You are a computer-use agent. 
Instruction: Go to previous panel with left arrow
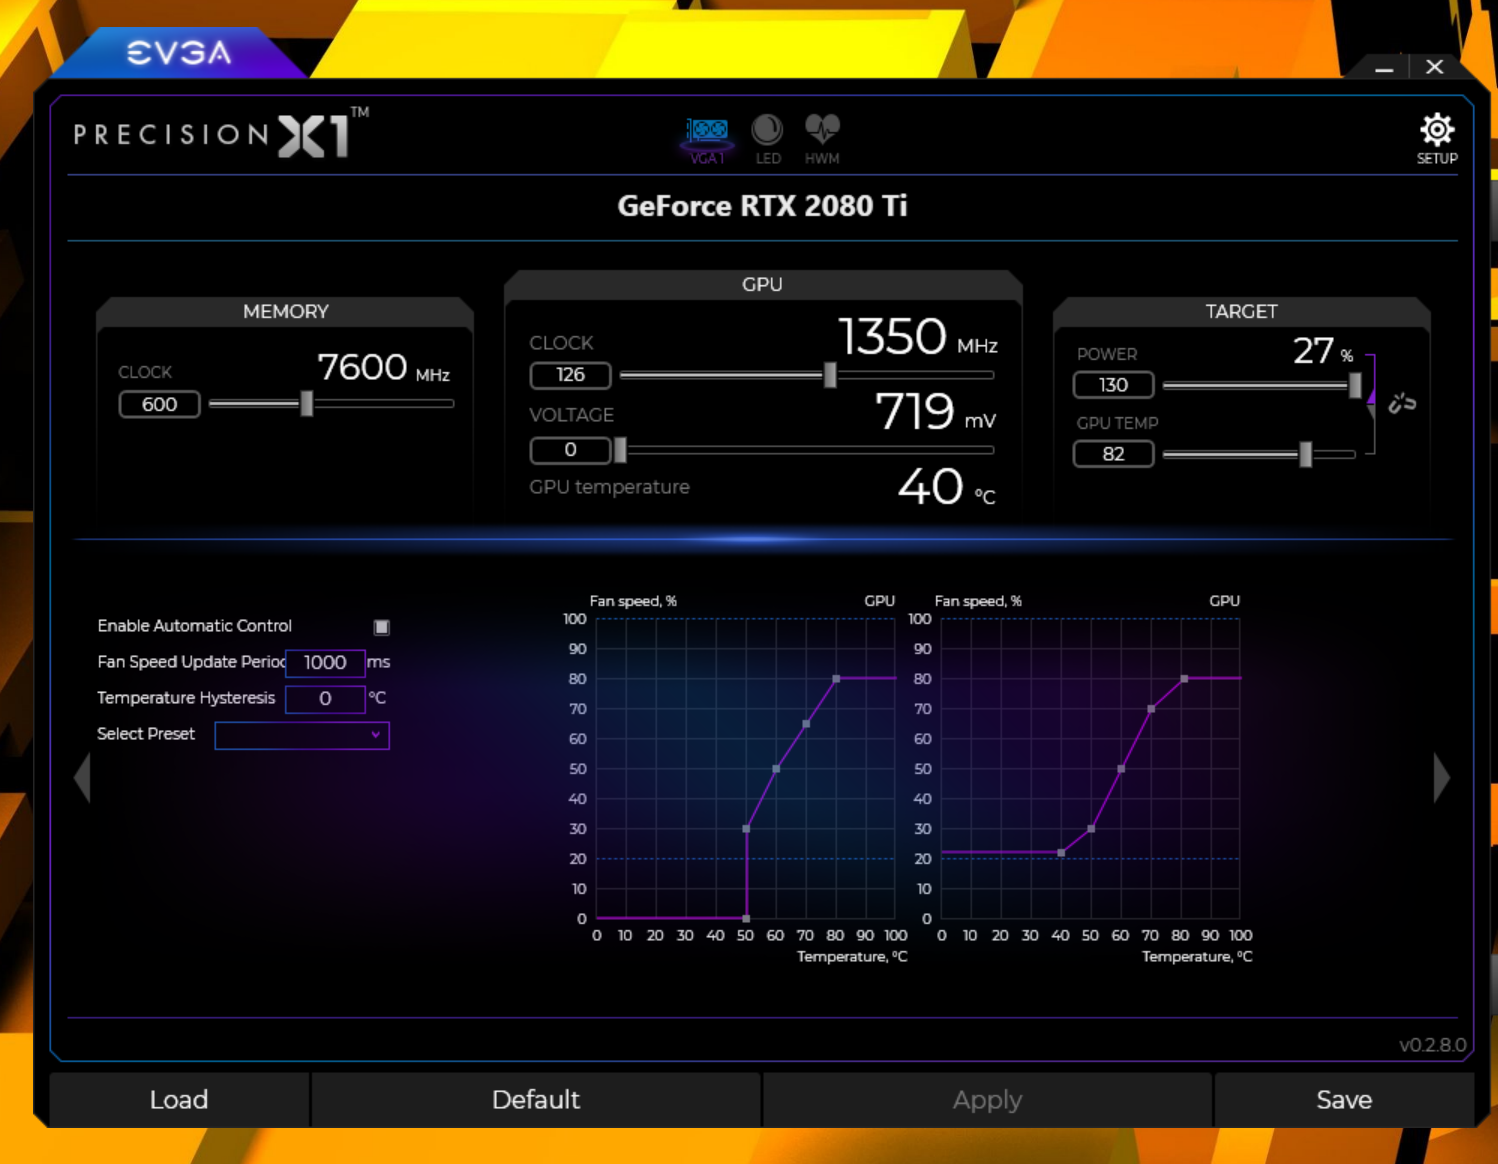click(x=82, y=777)
